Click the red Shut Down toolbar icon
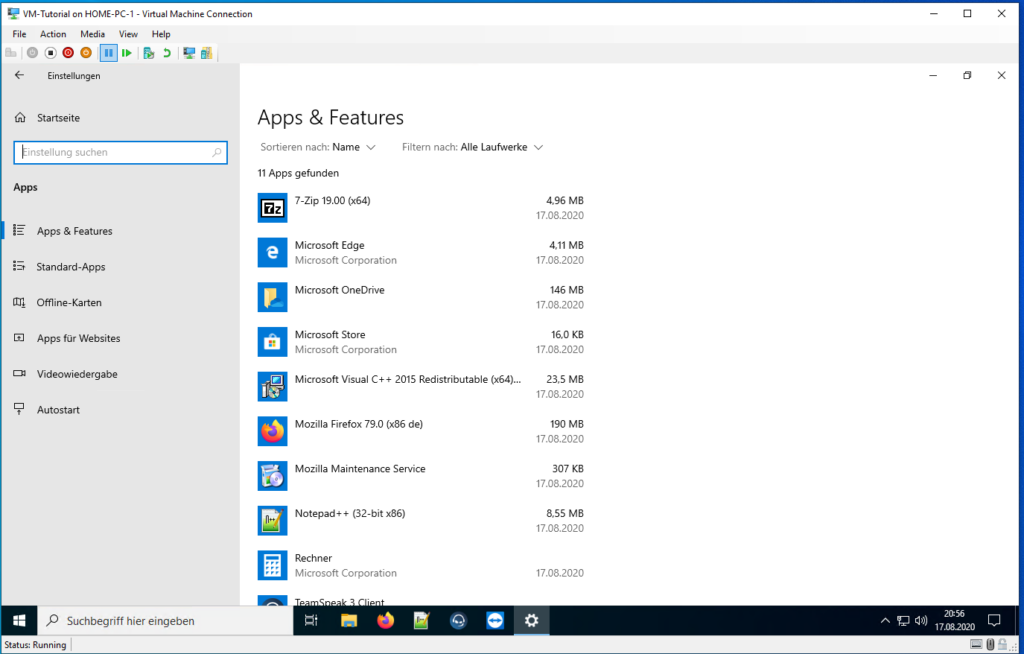1024x654 pixels. click(x=68, y=53)
